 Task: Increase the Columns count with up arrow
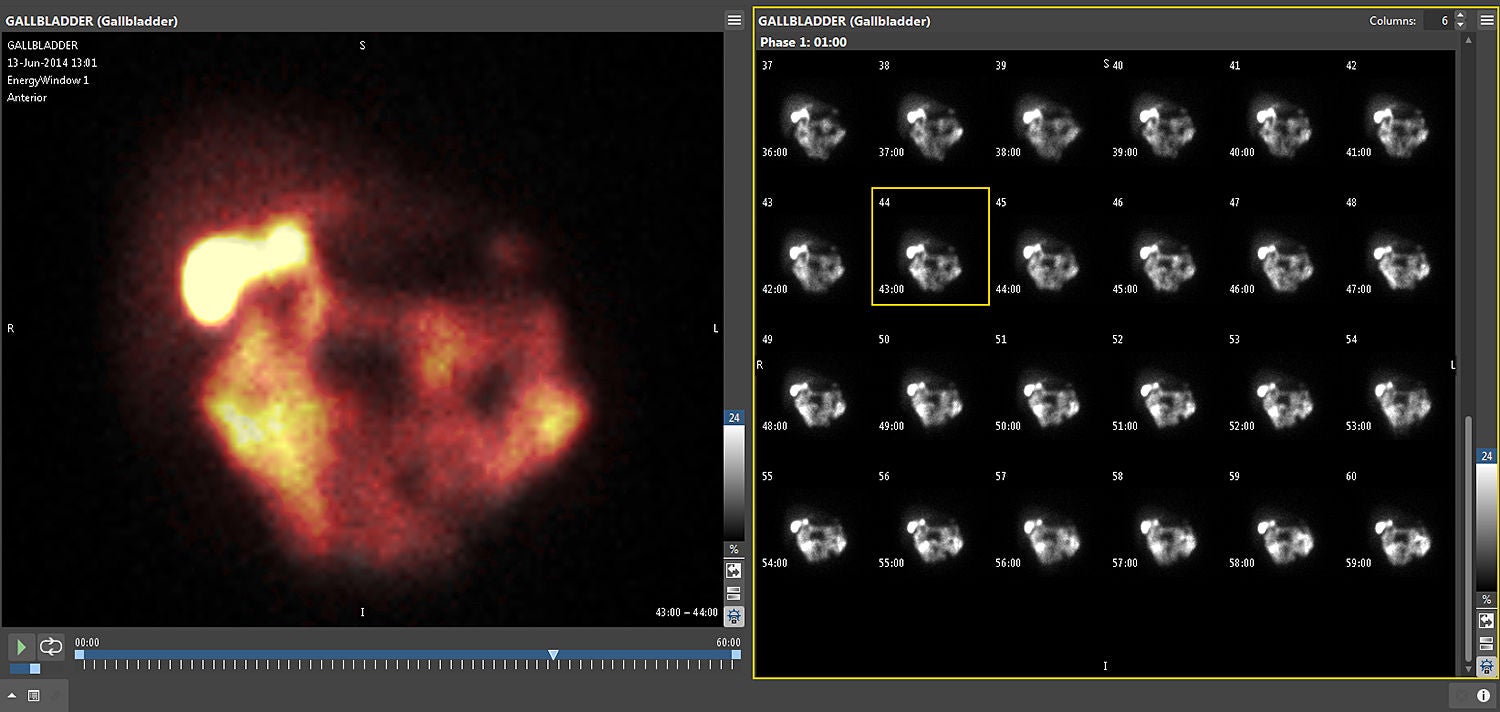[1460, 16]
